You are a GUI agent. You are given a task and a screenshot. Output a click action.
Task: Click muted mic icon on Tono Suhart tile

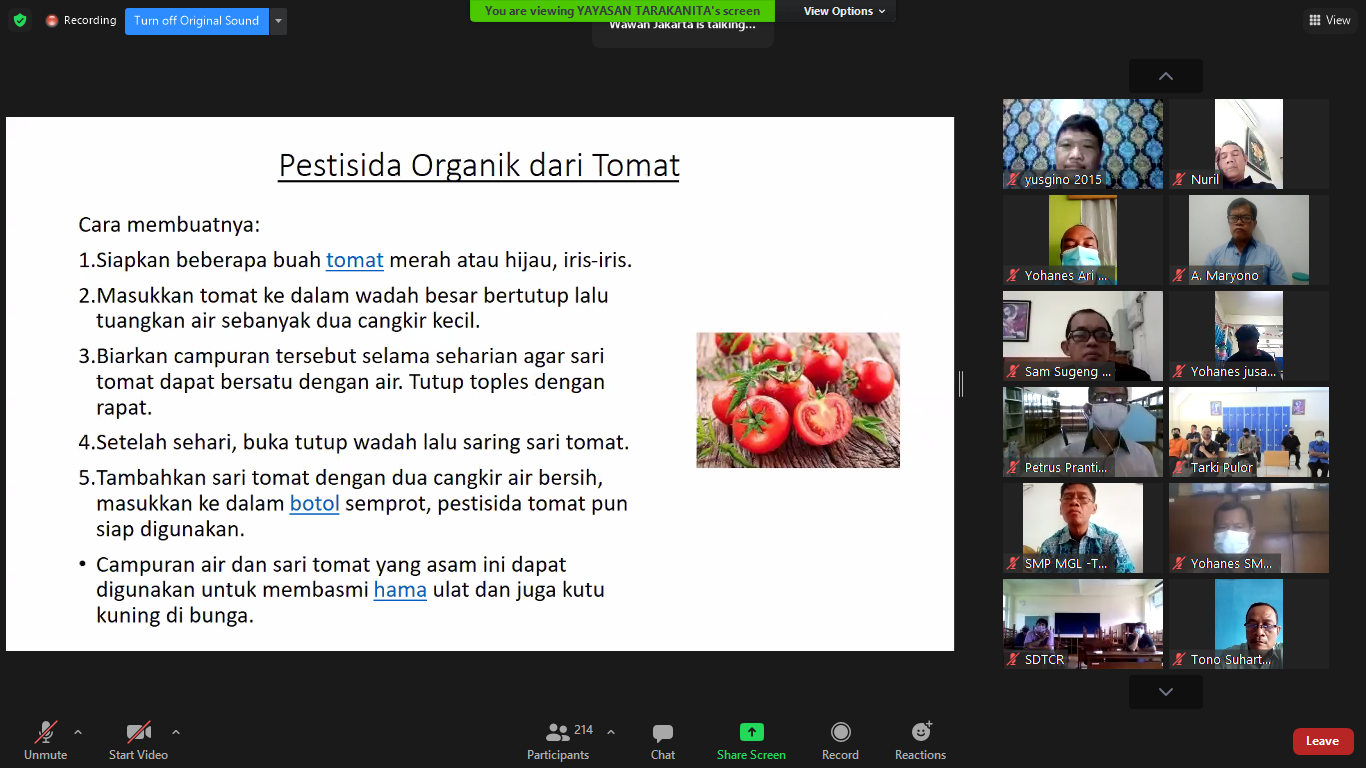pos(1179,660)
